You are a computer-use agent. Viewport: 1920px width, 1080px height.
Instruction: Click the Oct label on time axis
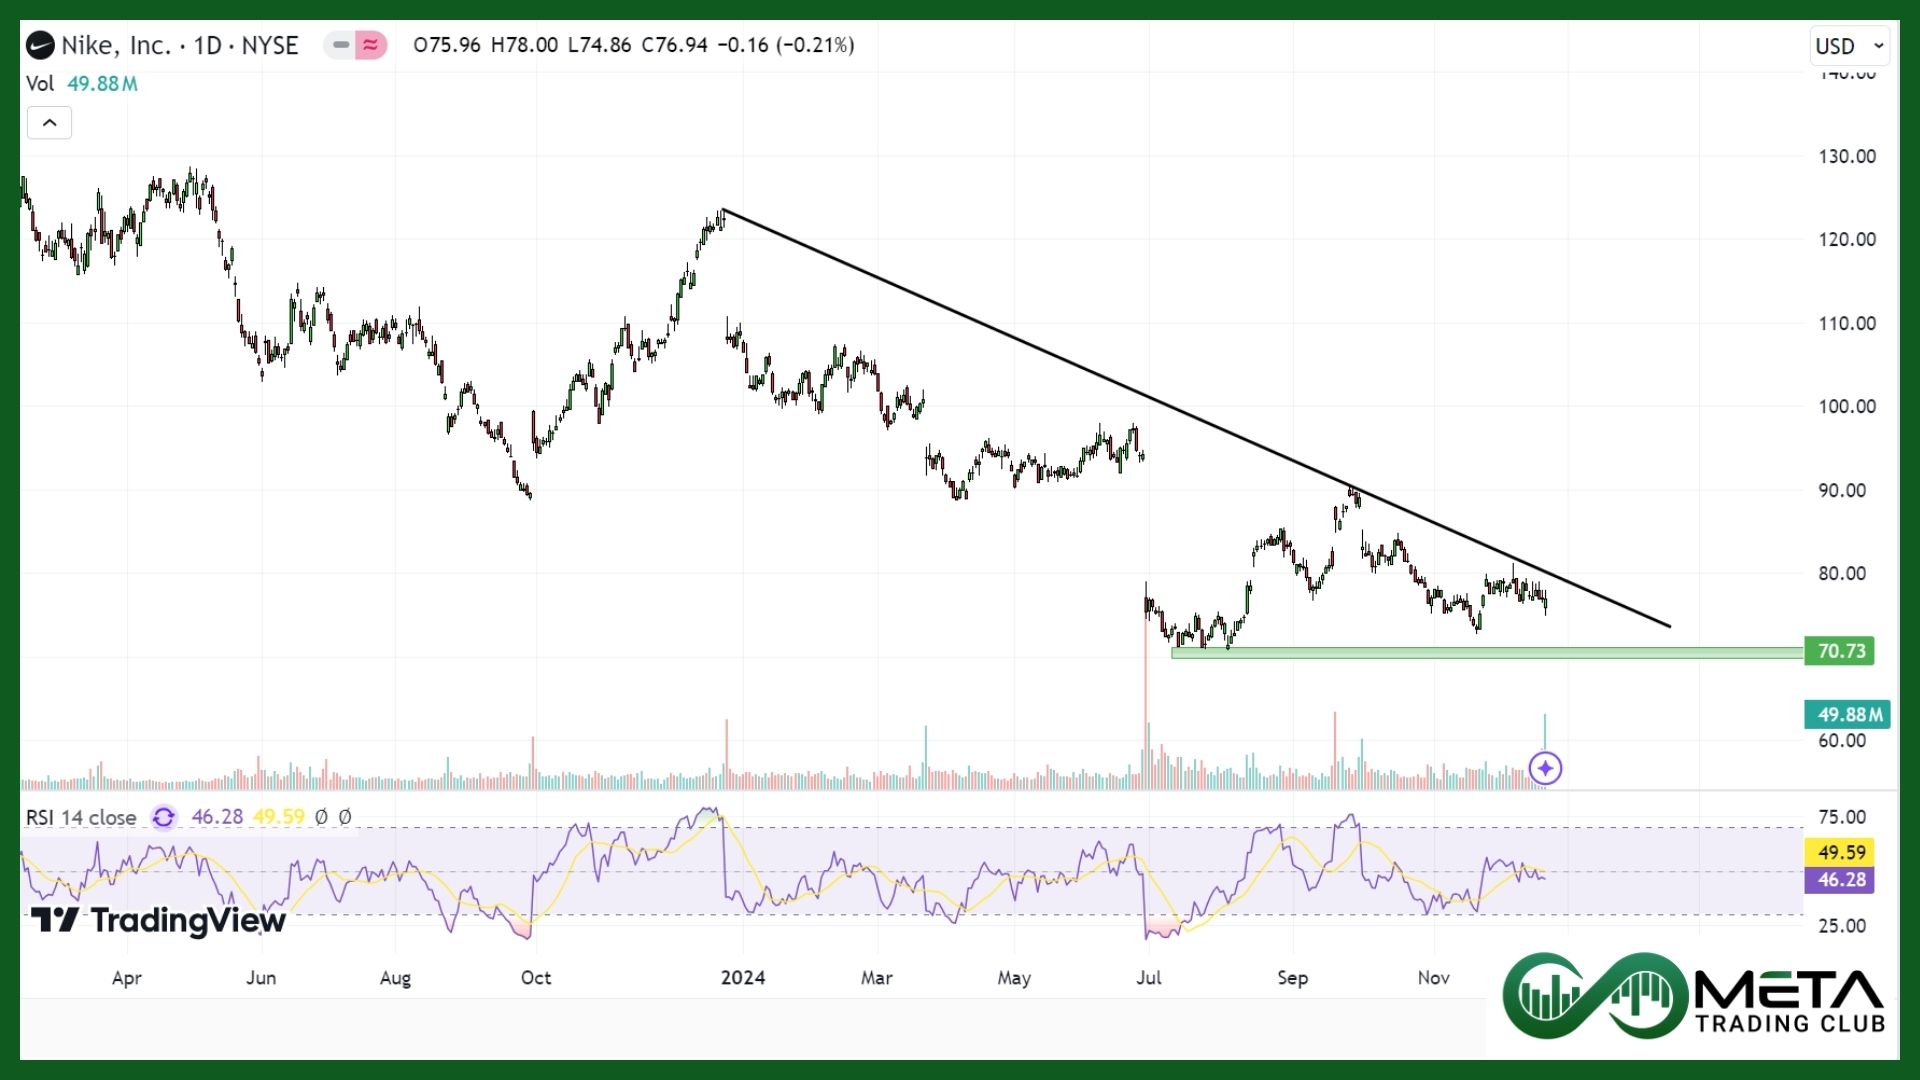point(536,978)
